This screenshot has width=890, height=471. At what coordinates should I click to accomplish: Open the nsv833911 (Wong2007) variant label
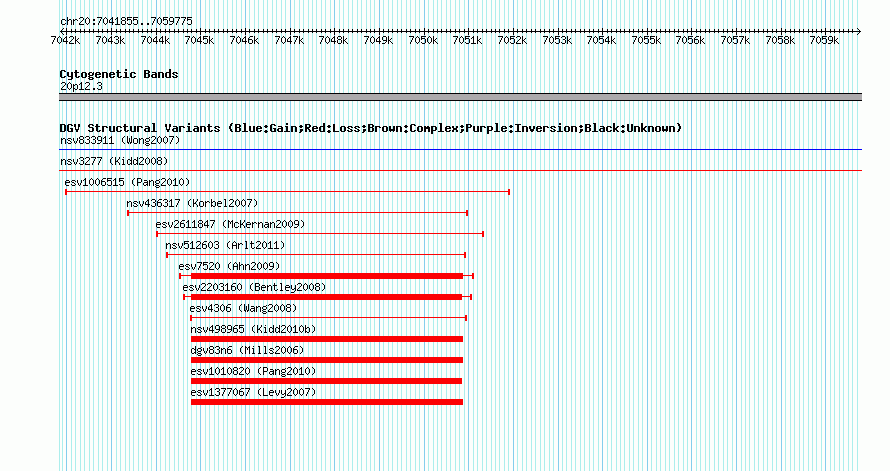(120, 140)
